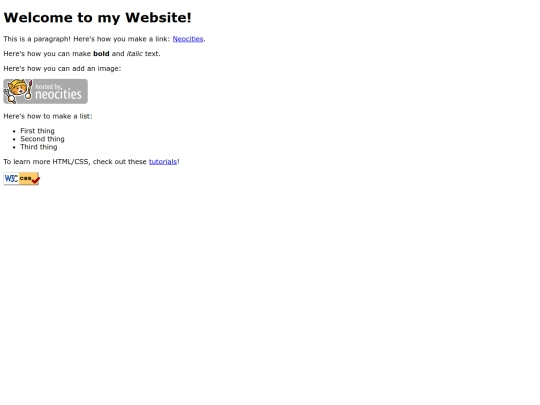540x405 pixels.
Task: Click the 'To learn more HTML/CSS' sentence
Action: [x=91, y=162]
